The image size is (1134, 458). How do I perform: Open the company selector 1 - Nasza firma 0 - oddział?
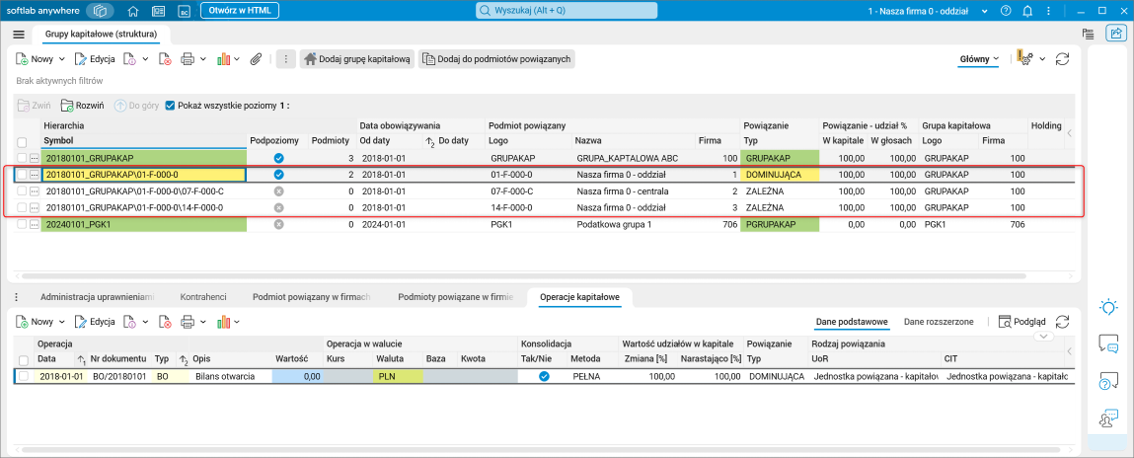(928, 11)
